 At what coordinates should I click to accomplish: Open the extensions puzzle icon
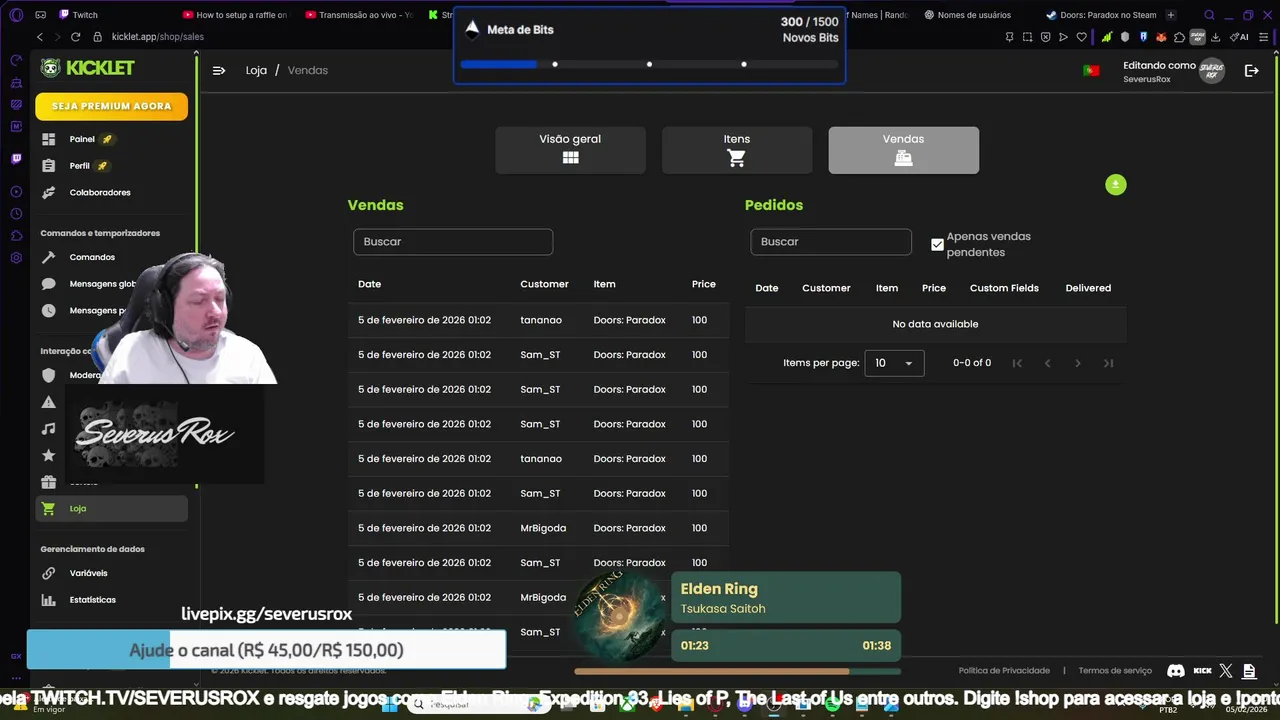(x=1179, y=37)
